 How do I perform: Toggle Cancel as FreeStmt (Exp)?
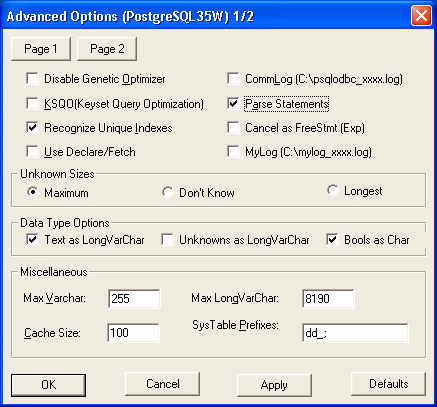click(233, 128)
